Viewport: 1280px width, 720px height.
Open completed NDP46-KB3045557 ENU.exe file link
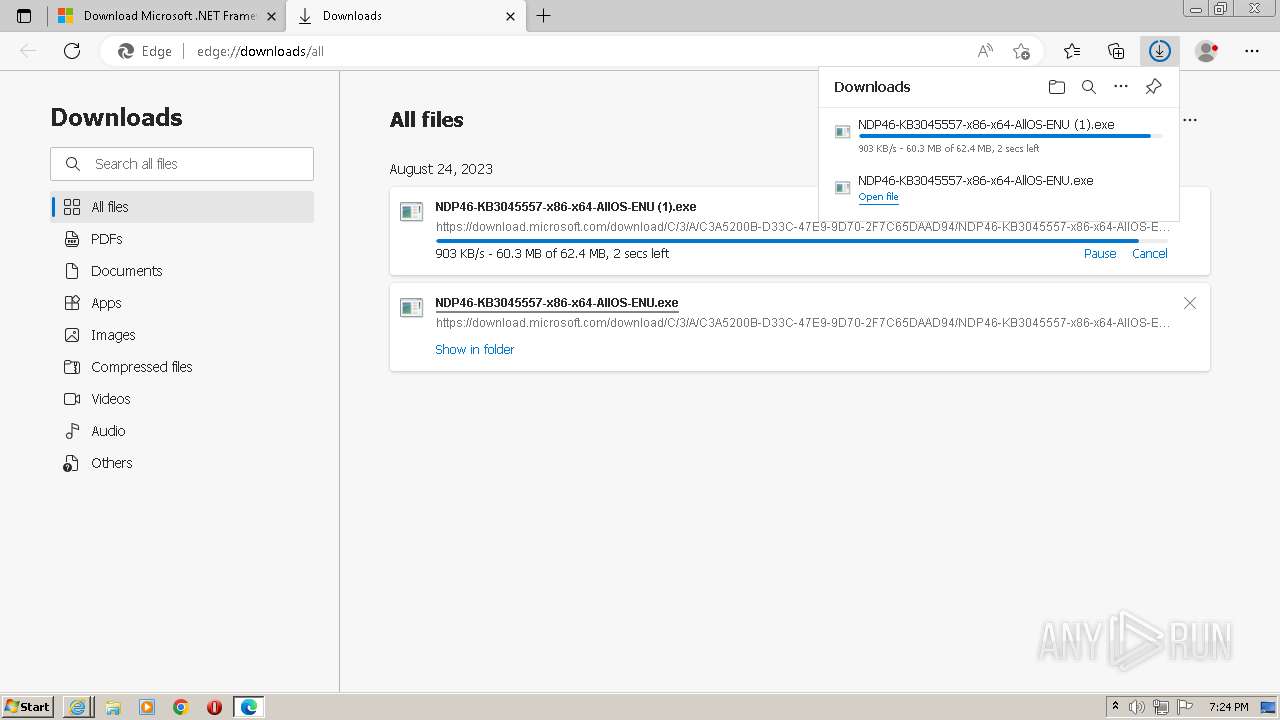click(557, 303)
